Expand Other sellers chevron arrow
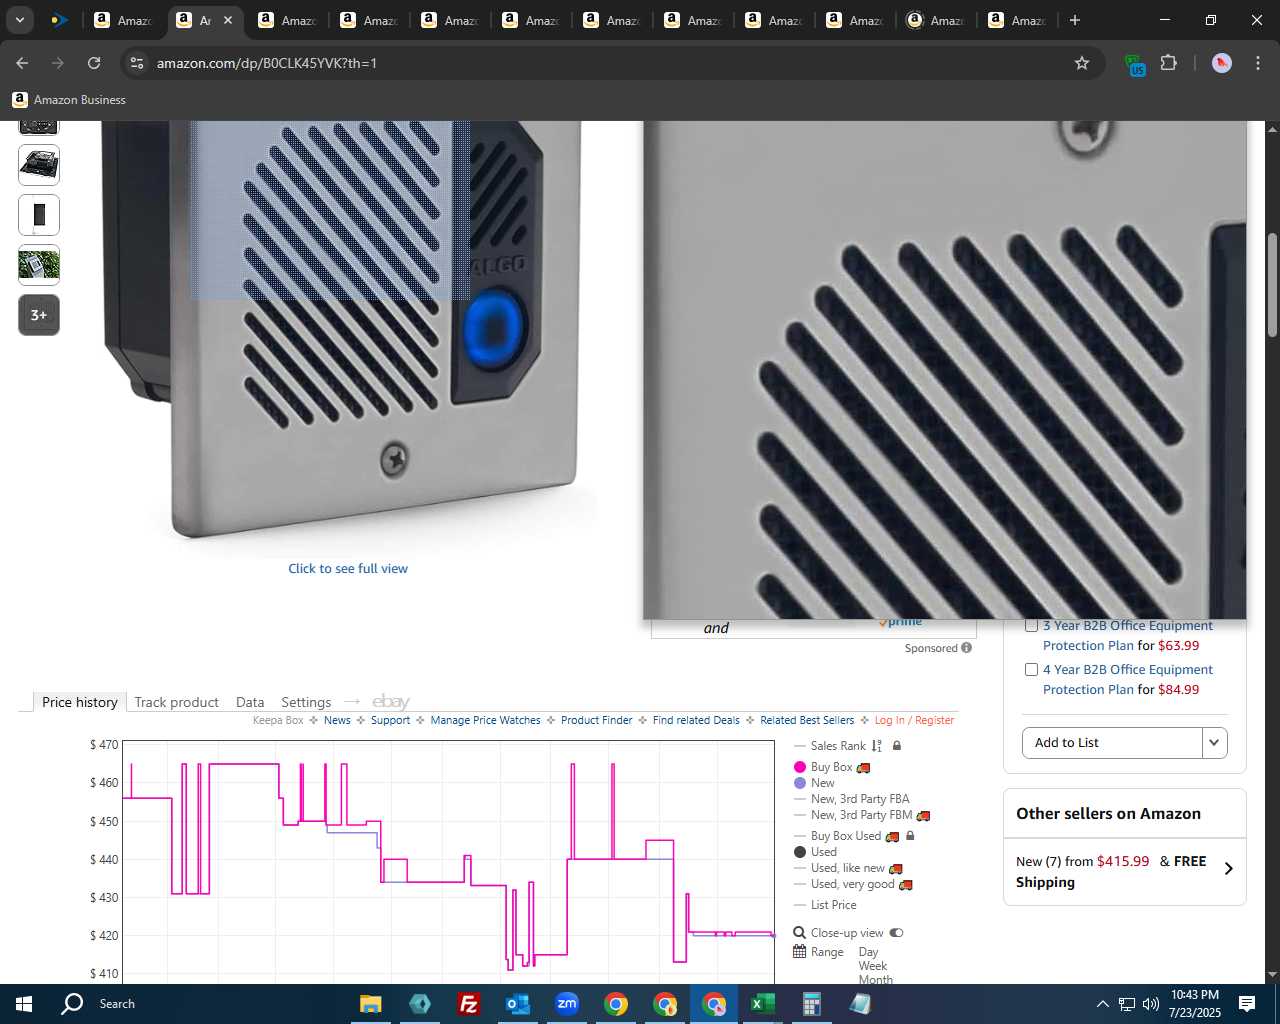1280x1024 pixels. [x=1228, y=869]
